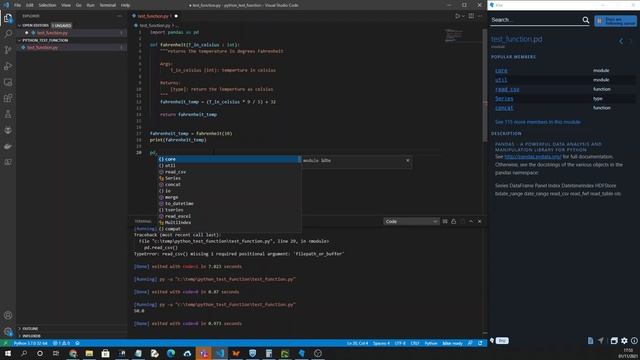Open Explorer panel More Actions ellipsis

tap(120, 16)
